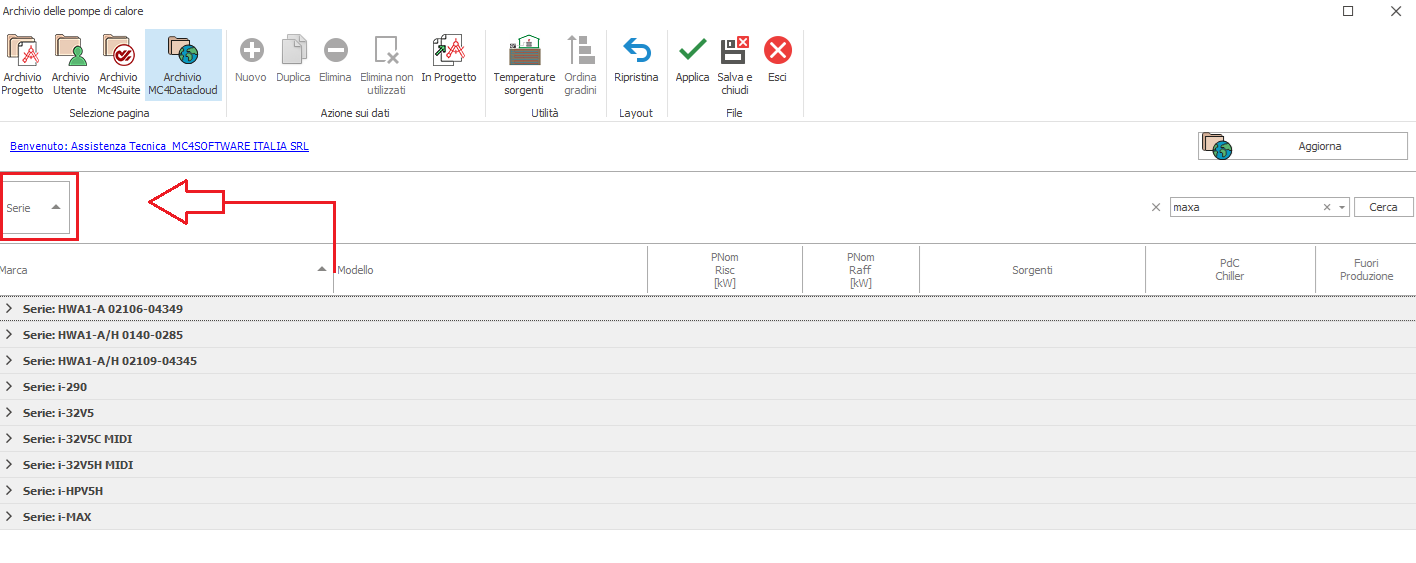Expand the Serie: i-MAX group
This screenshot has height=563, width=1416.
click(x=9, y=517)
